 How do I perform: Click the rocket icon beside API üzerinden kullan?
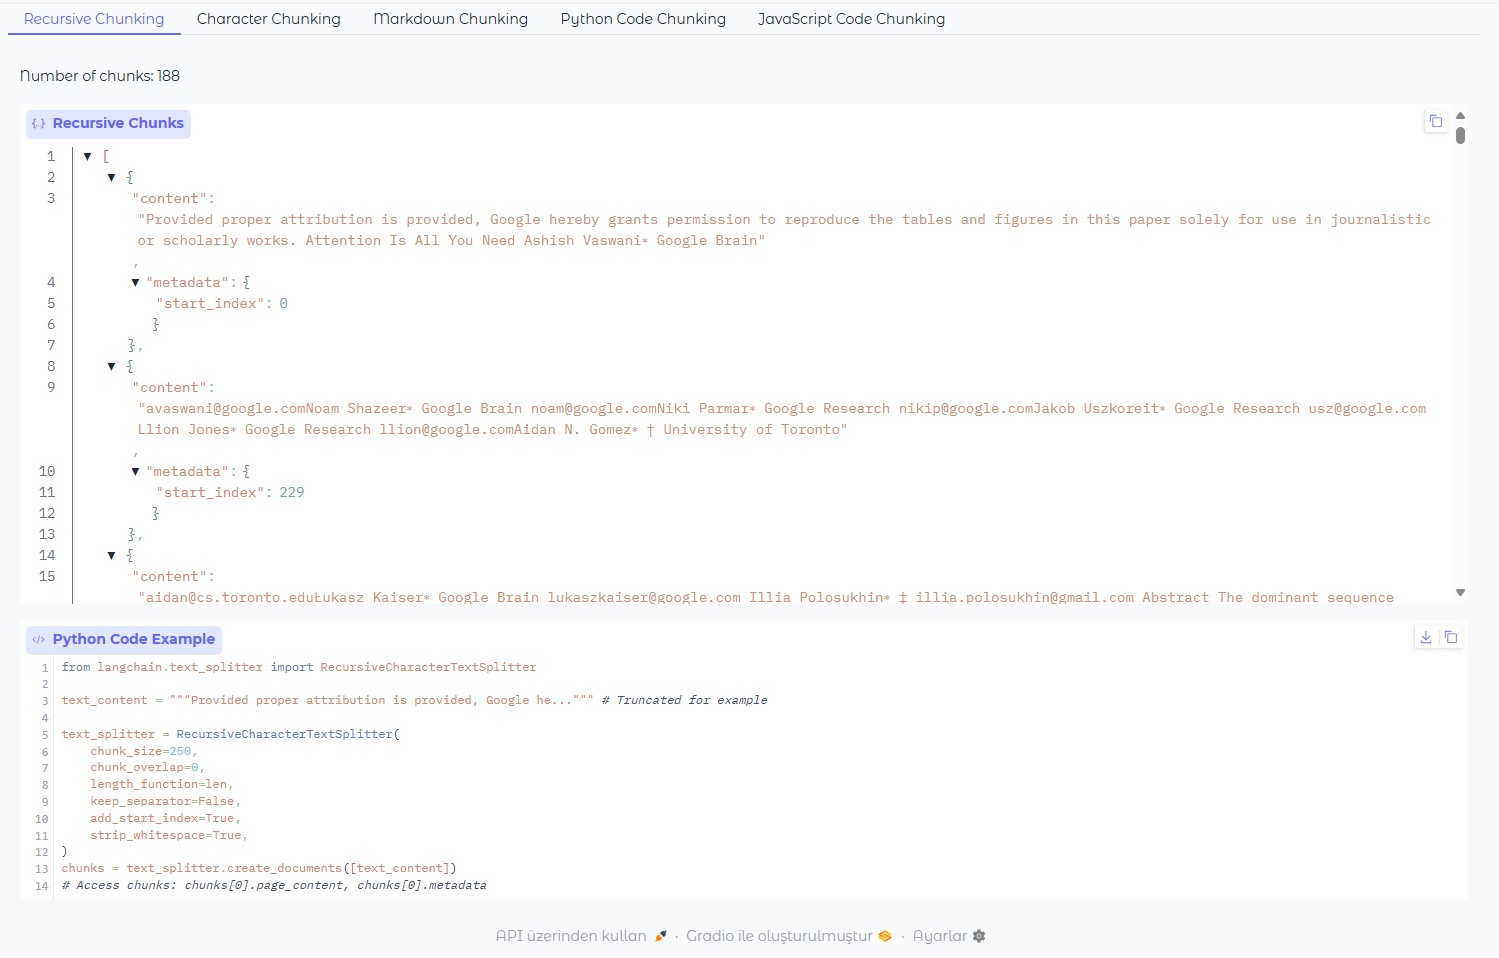[x=661, y=936]
